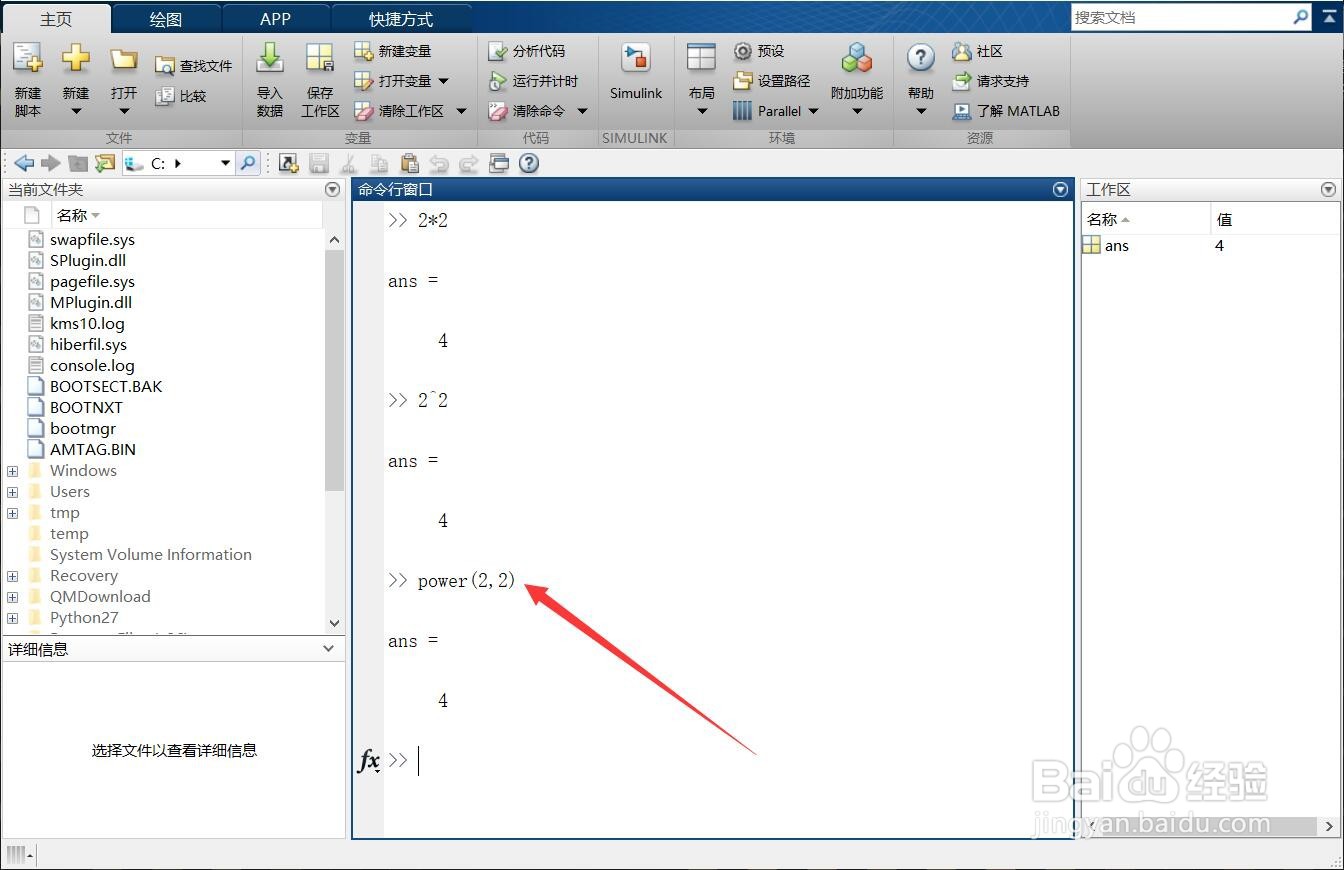Click Find Files (查找文件)
1344x870 pixels.
pyautogui.click(x=194, y=66)
